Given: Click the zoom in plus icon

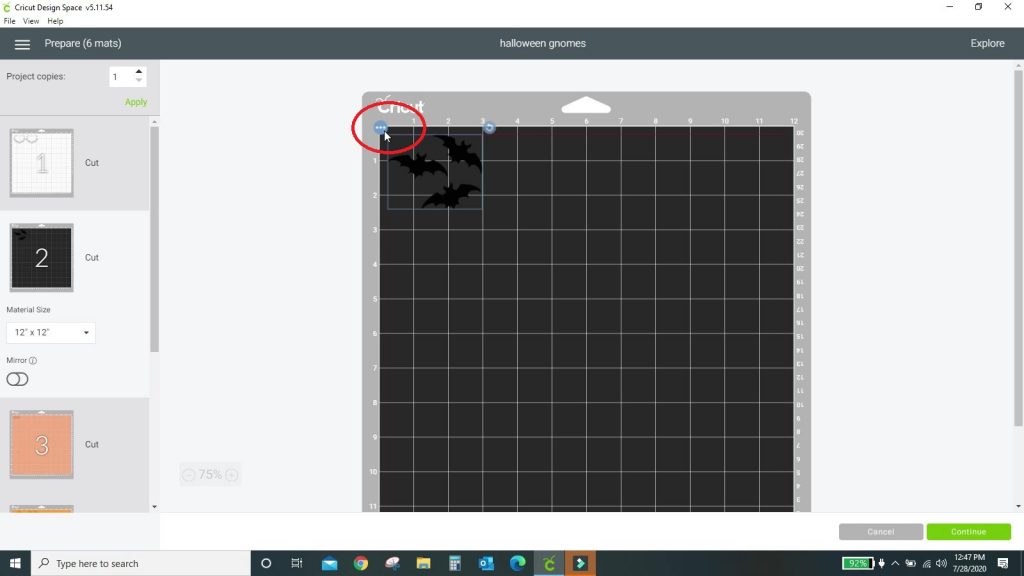Looking at the screenshot, I should tap(231, 475).
